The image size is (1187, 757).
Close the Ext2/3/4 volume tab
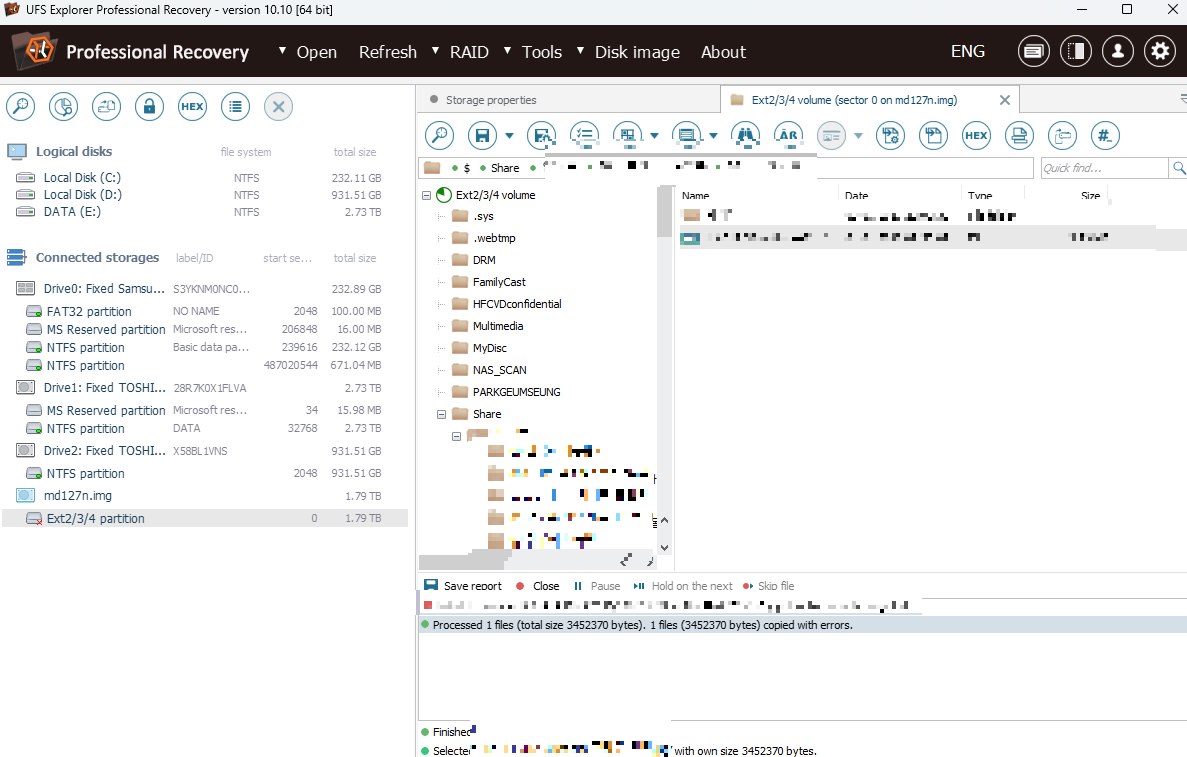pyautogui.click(x=1005, y=100)
